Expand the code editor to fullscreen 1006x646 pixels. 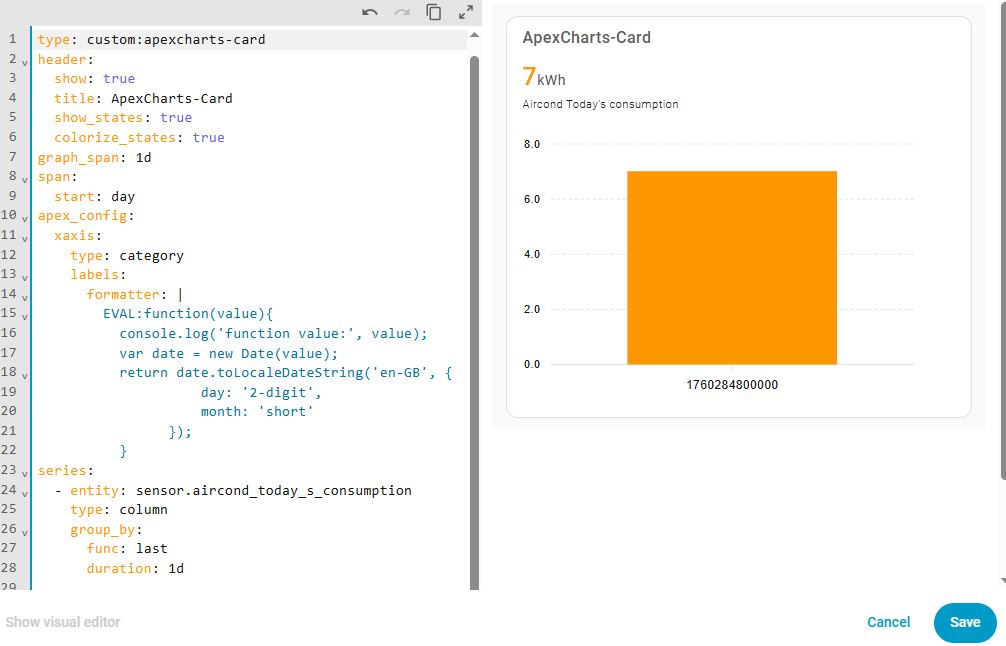coord(466,12)
